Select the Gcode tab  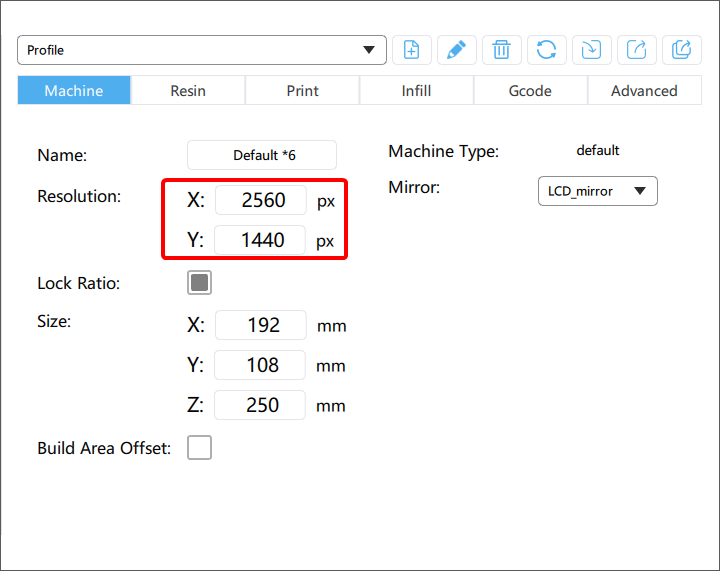click(530, 90)
